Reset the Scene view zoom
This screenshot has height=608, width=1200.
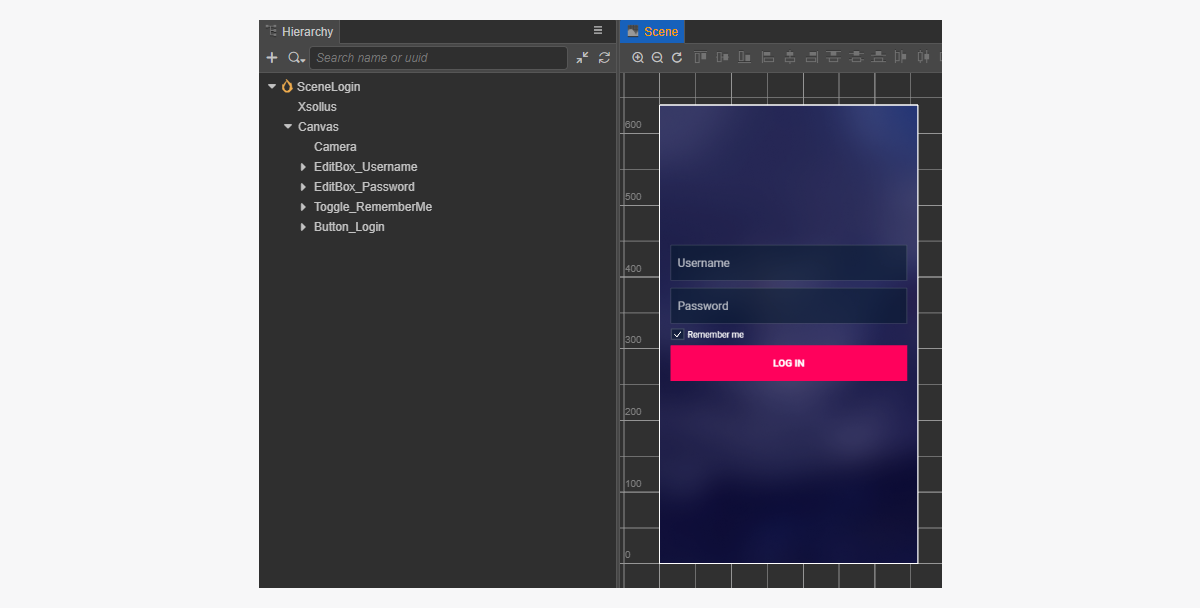click(677, 58)
